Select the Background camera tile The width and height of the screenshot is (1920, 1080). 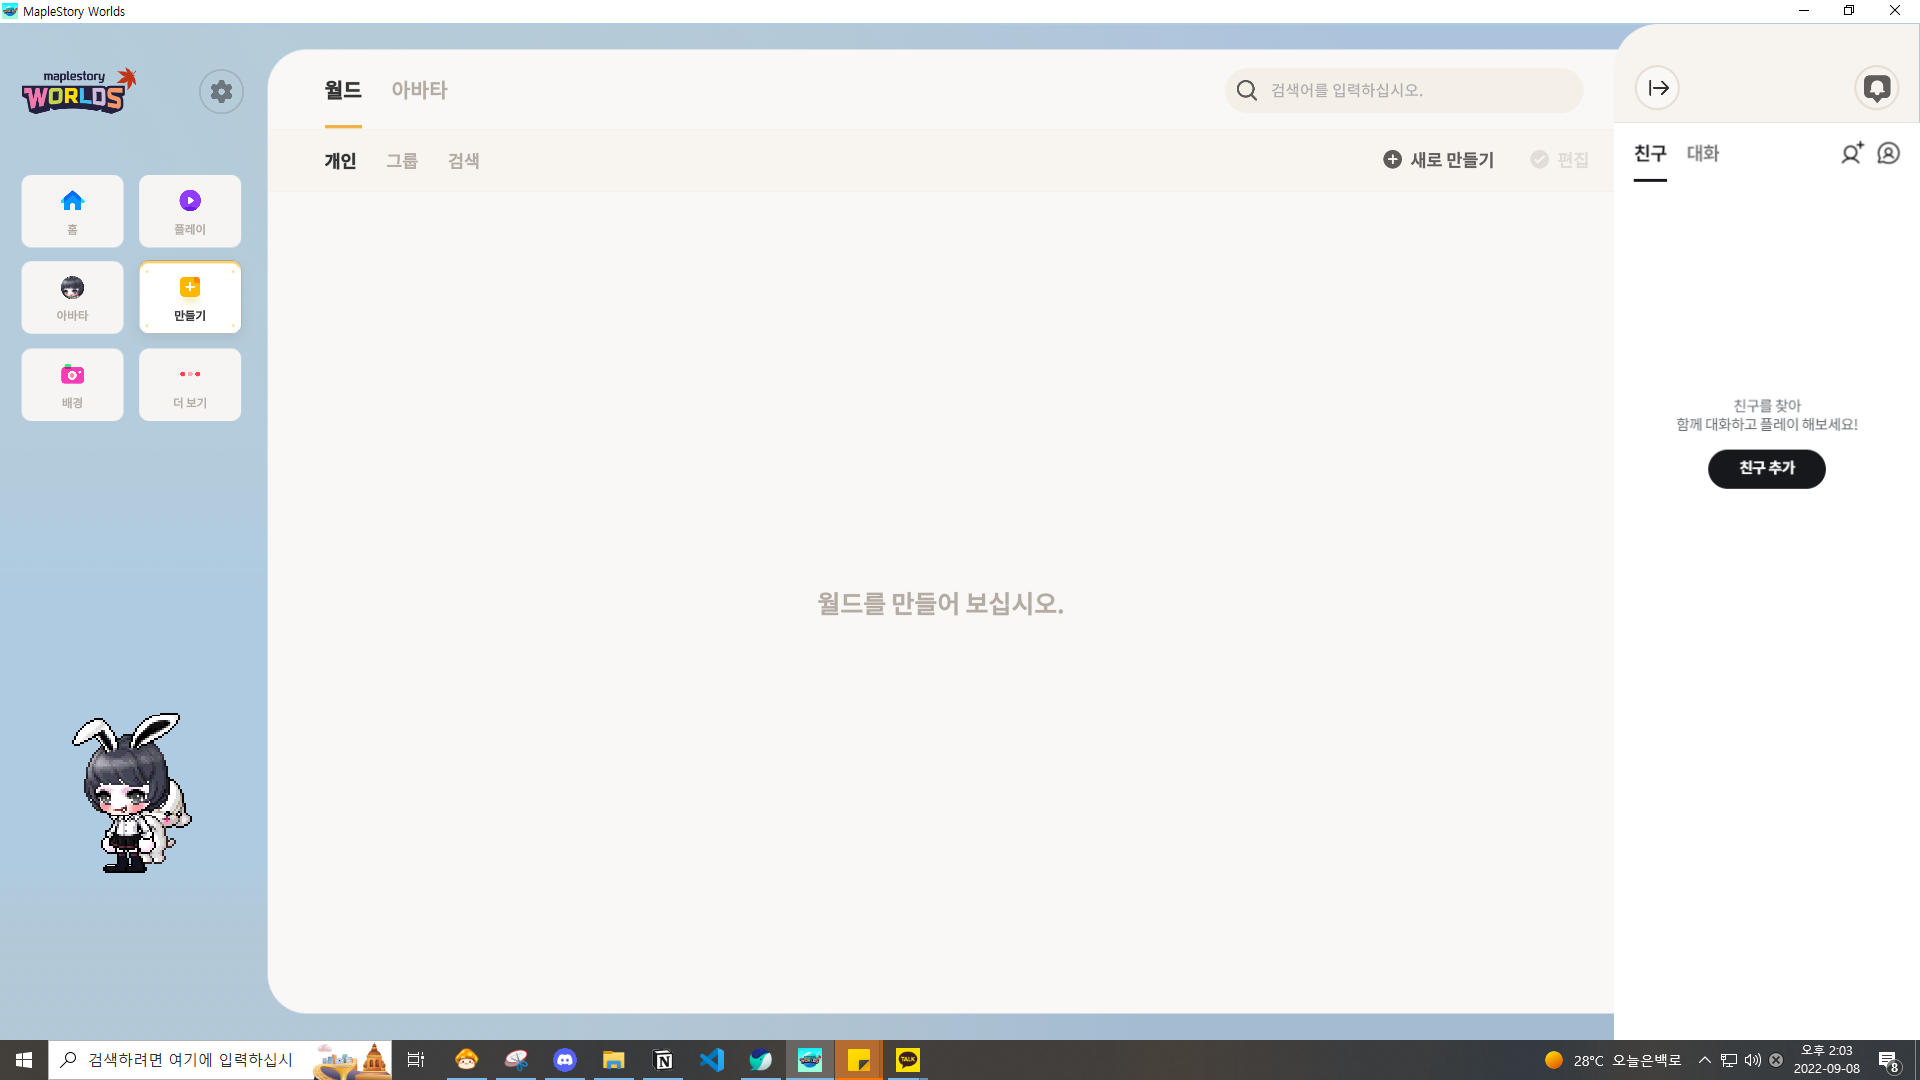pos(72,384)
